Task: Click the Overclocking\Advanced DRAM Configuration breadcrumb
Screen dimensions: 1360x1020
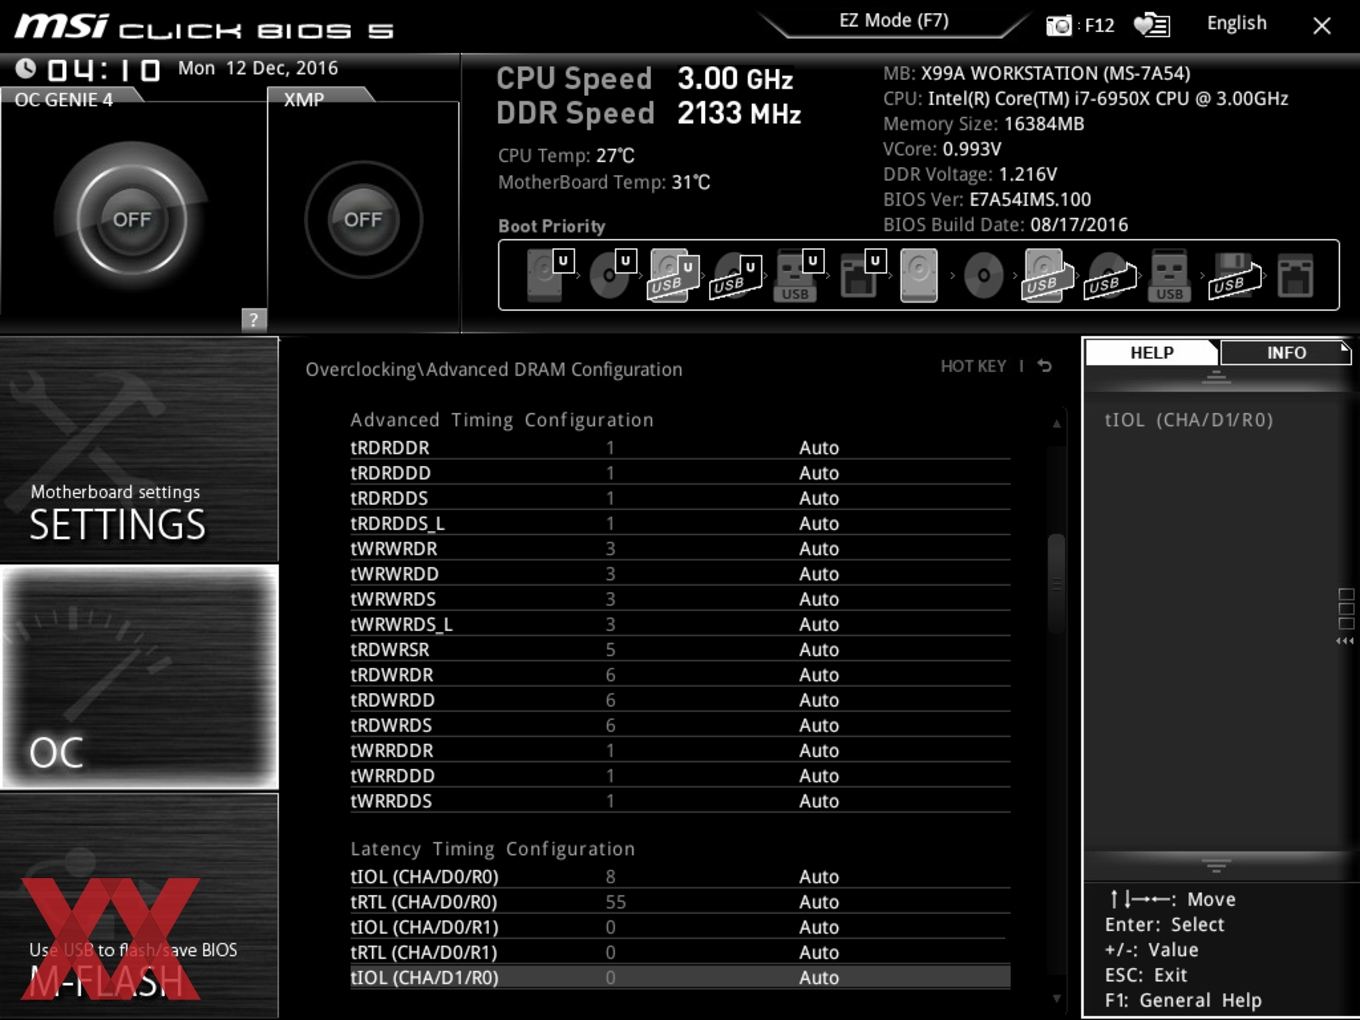Action: point(494,369)
